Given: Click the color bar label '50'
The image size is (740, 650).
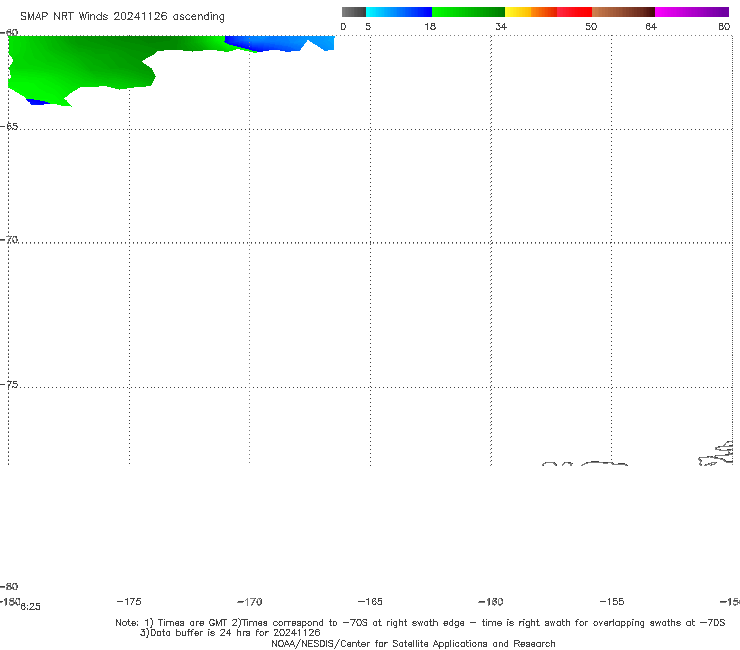Looking at the screenshot, I should pyautogui.click(x=591, y=27).
